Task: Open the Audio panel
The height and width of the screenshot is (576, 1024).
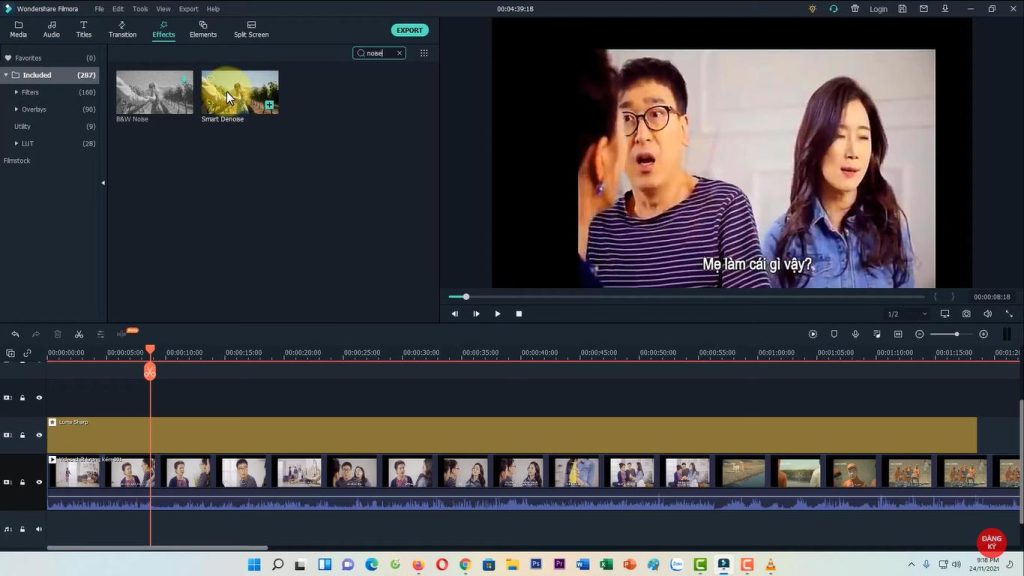Action: coord(50,30)
